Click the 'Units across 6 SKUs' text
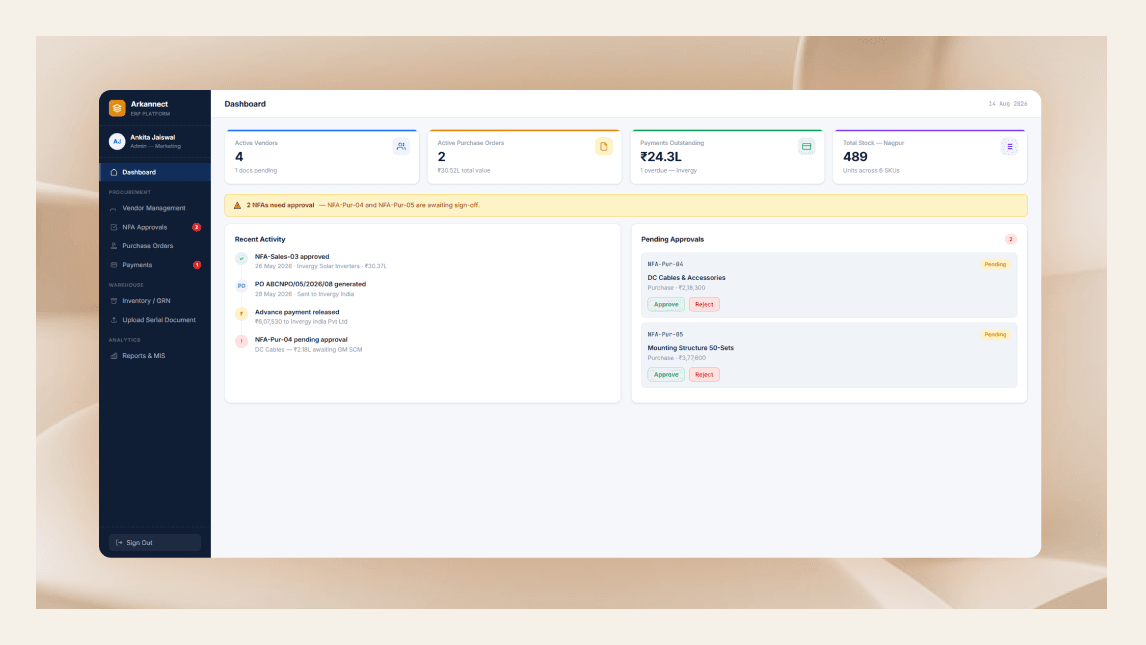The width and height of the screenshot is (1146, 645). (871, 171)
